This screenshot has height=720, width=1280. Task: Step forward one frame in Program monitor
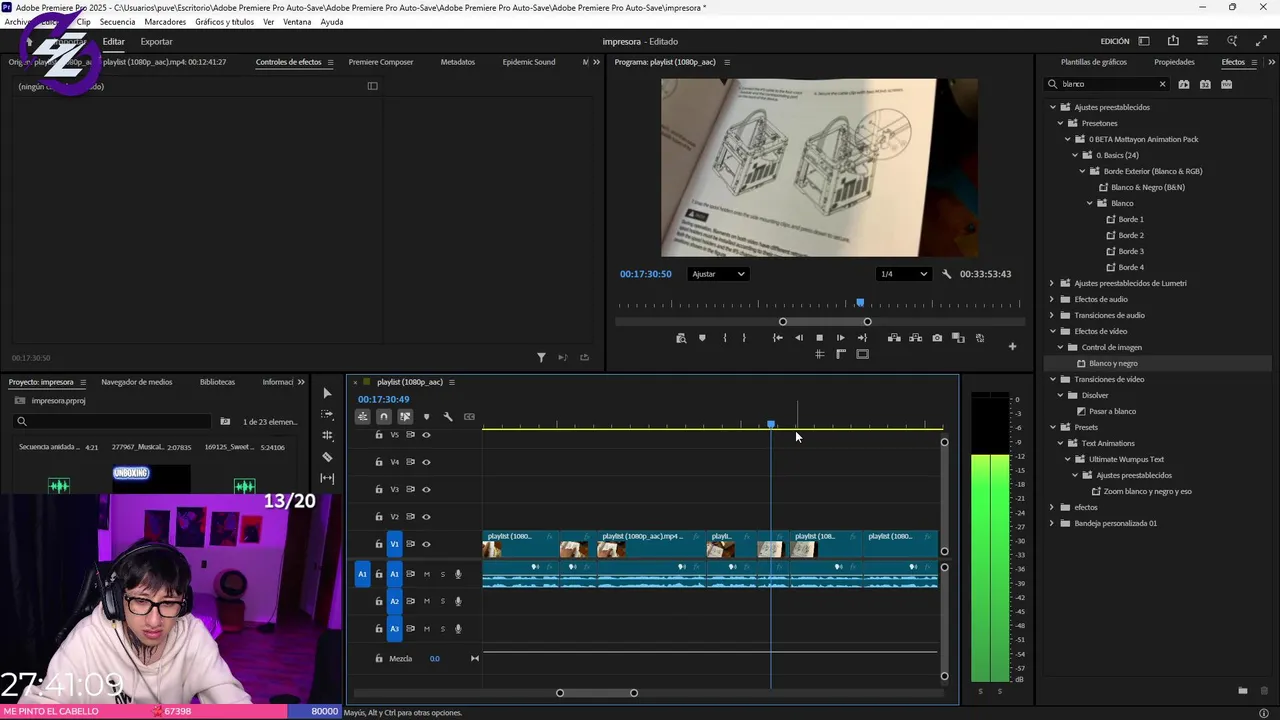click(840, 338)
